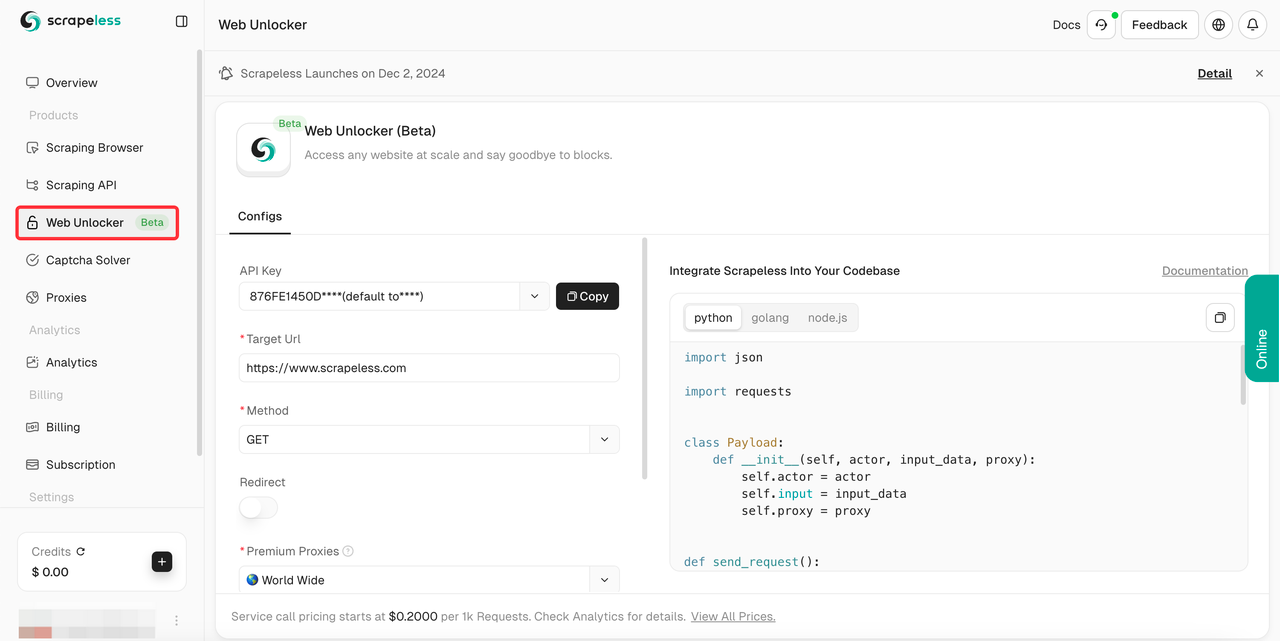Image resolution: width=1280 pixels, height=641 pixels.
Task: Click the Scraping Browser icon
Action: [x=33, y=148]
